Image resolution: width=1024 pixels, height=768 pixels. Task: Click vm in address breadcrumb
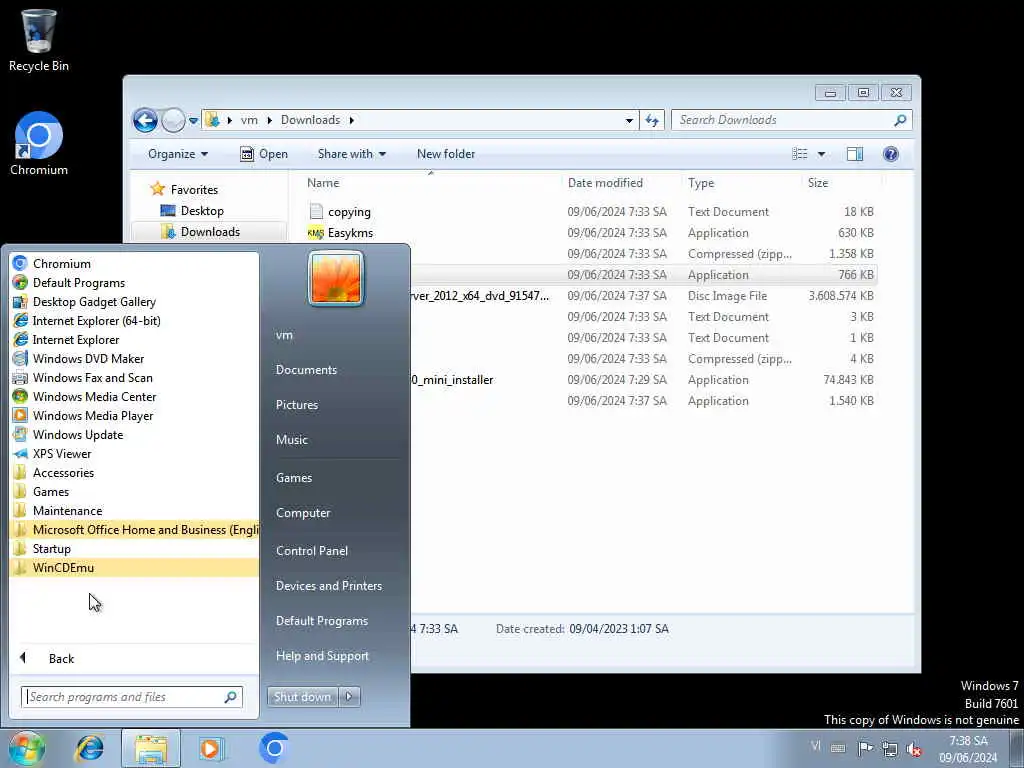pos(249,120)
